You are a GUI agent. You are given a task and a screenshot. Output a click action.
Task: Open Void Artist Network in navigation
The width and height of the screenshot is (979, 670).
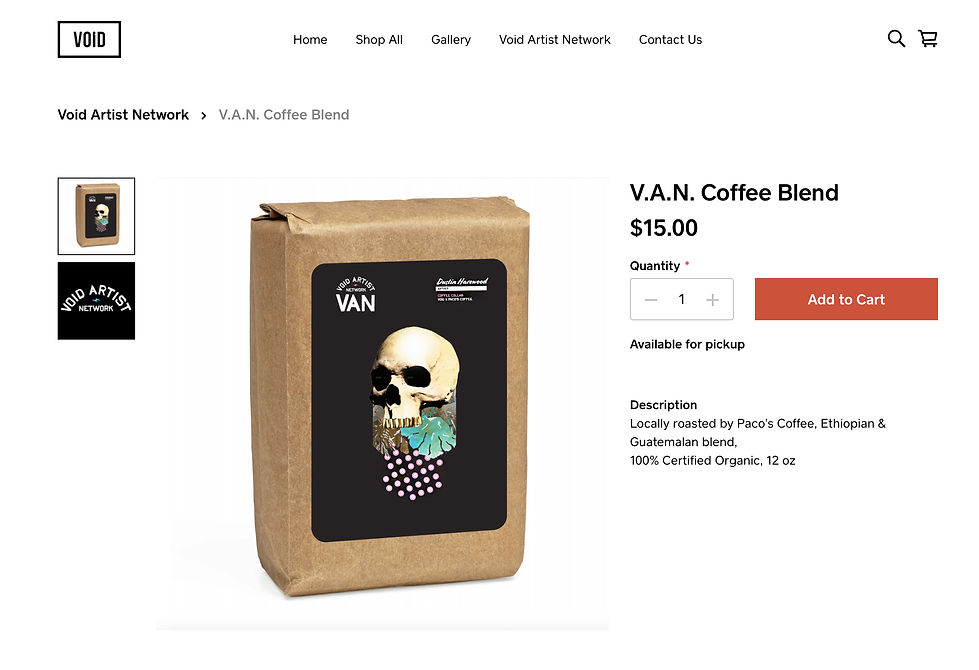[x=554, y=39]
